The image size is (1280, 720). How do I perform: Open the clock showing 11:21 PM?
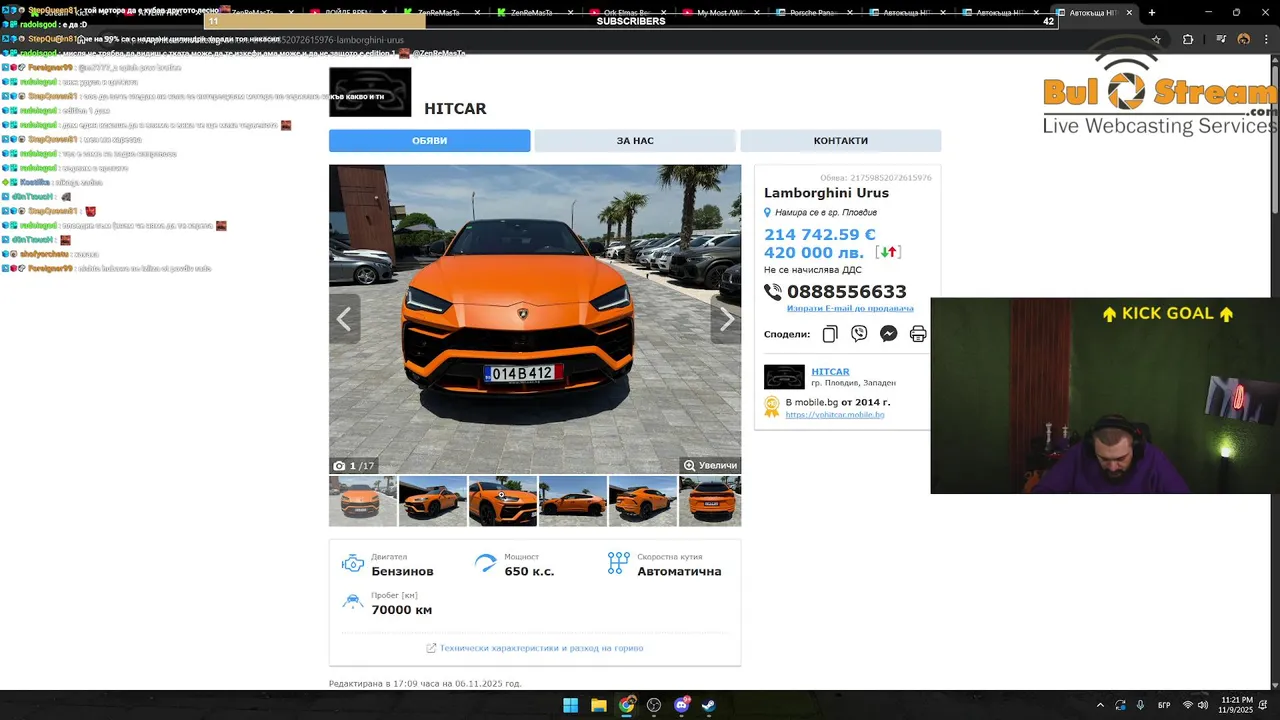click(1236, 705)
